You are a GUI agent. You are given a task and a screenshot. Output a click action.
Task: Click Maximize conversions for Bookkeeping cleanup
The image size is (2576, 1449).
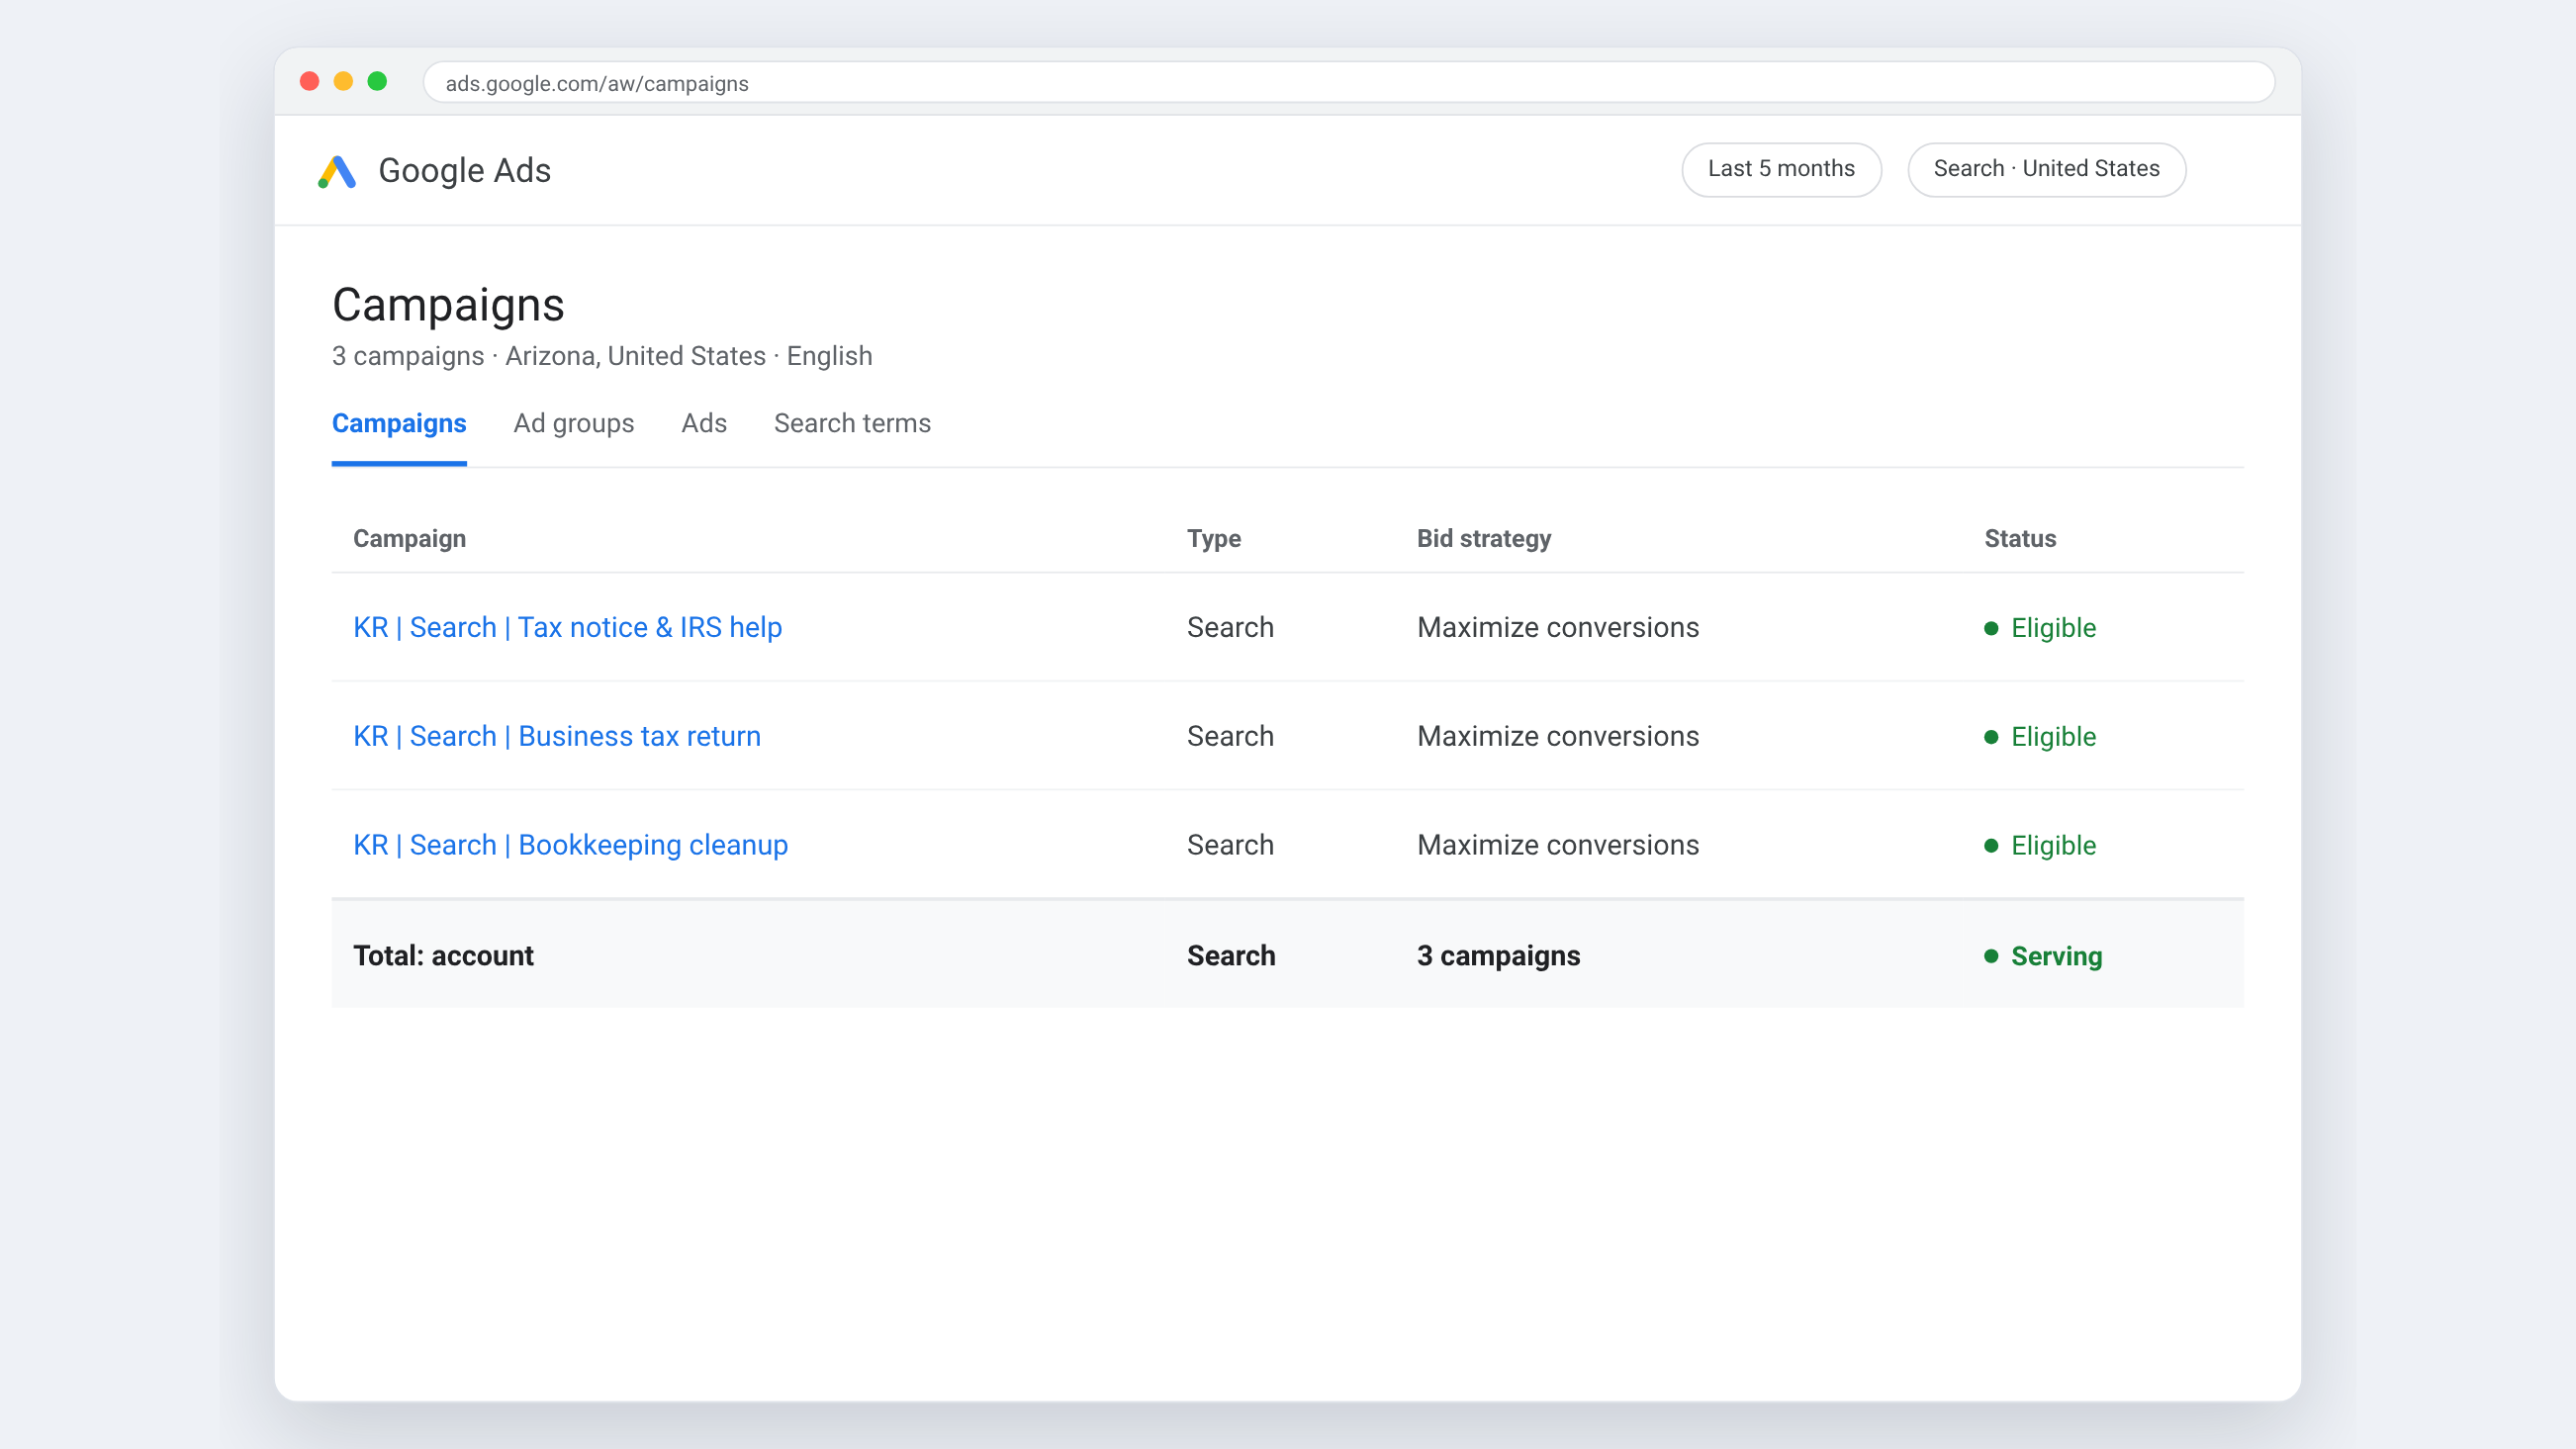tap(1558, 845)
